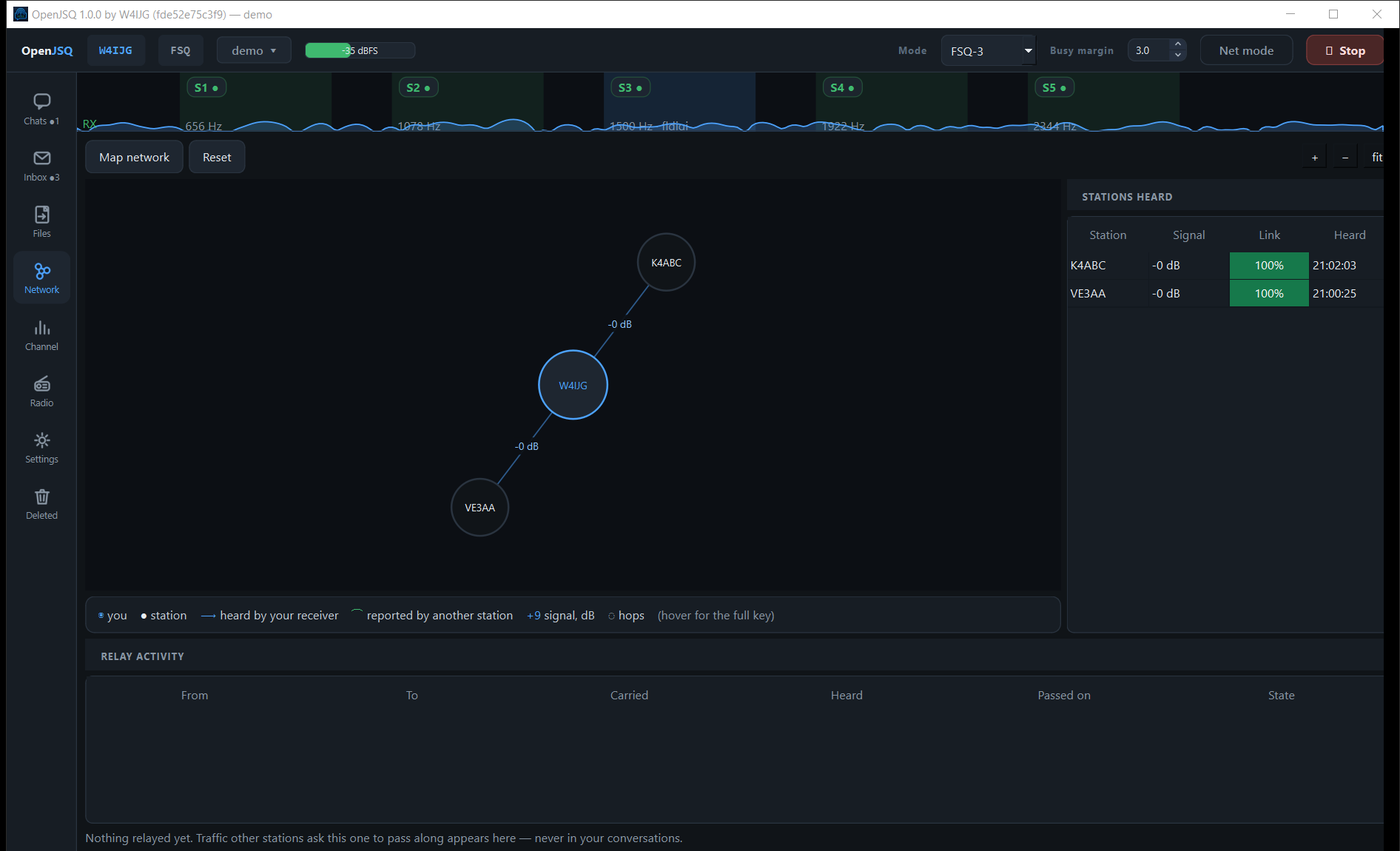Image resolution: width=1400 pixels, height=851 pixels.
Task: Toggle Net mode
Action: pos(1246,50)
